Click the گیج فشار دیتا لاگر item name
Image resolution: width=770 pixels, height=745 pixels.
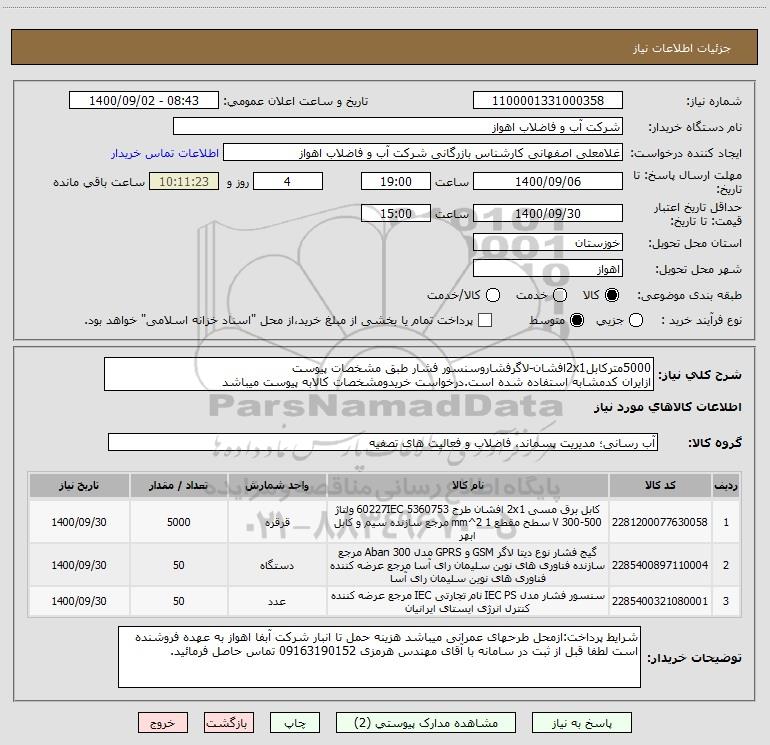pyautogui.click(x=468, y=565)
